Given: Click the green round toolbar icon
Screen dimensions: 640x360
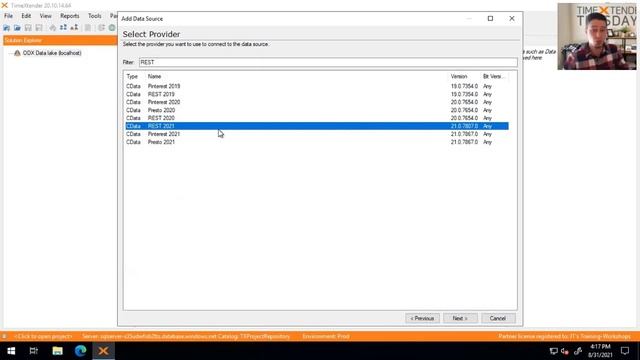Looking at the screenshot, I should point(112,28).
